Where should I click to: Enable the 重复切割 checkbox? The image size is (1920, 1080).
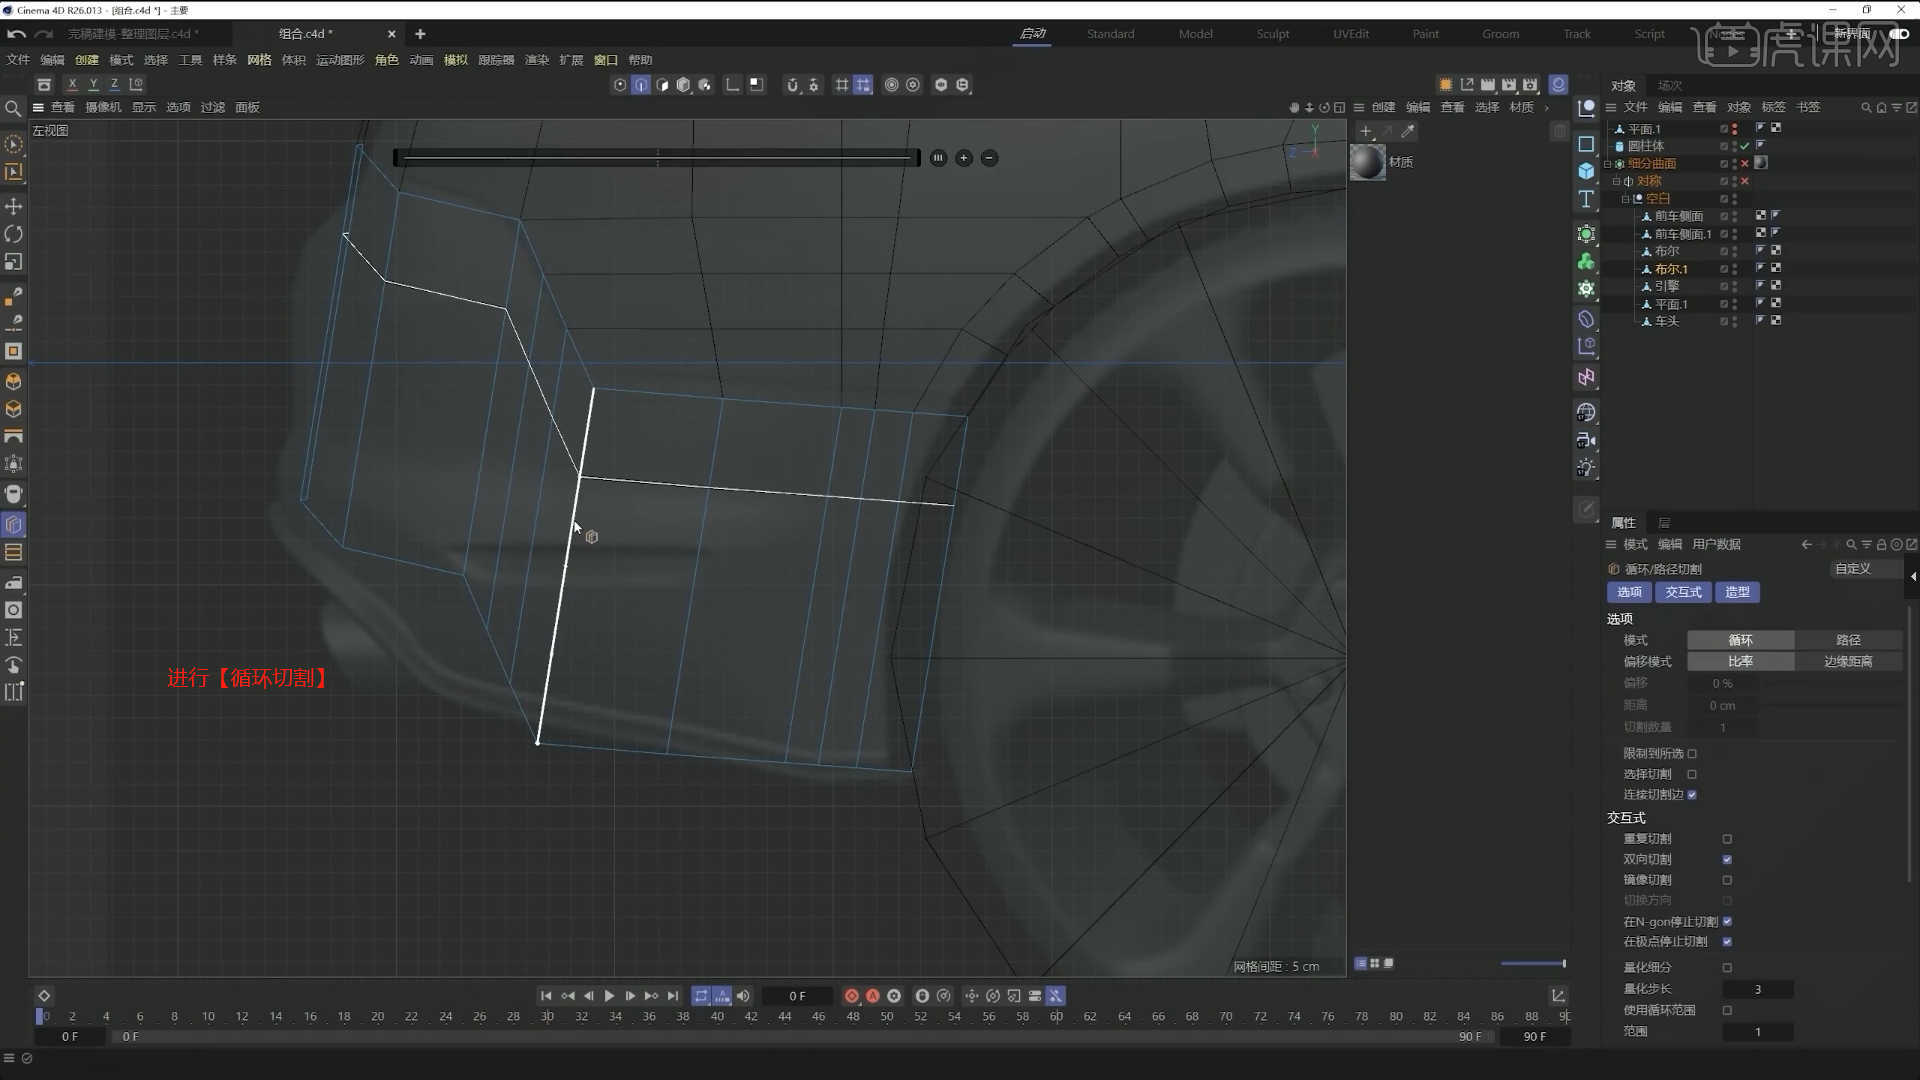(x=1727, y=839)
